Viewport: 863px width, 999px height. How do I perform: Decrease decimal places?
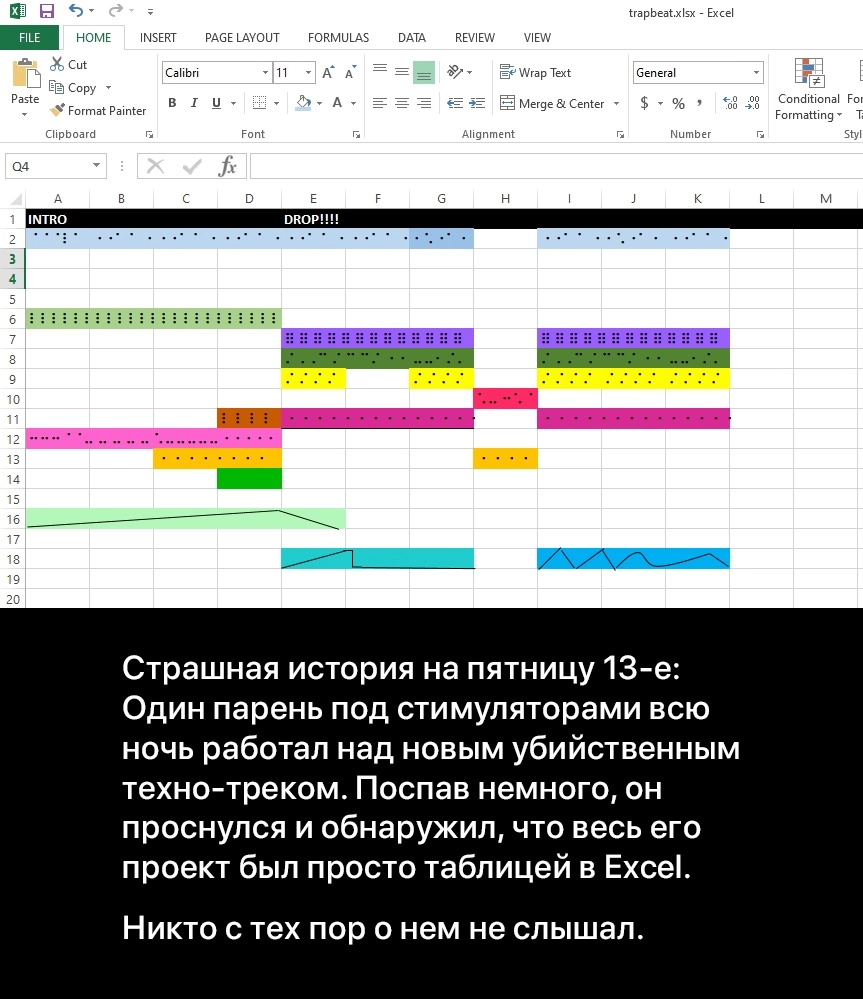[x=753, y=103]
